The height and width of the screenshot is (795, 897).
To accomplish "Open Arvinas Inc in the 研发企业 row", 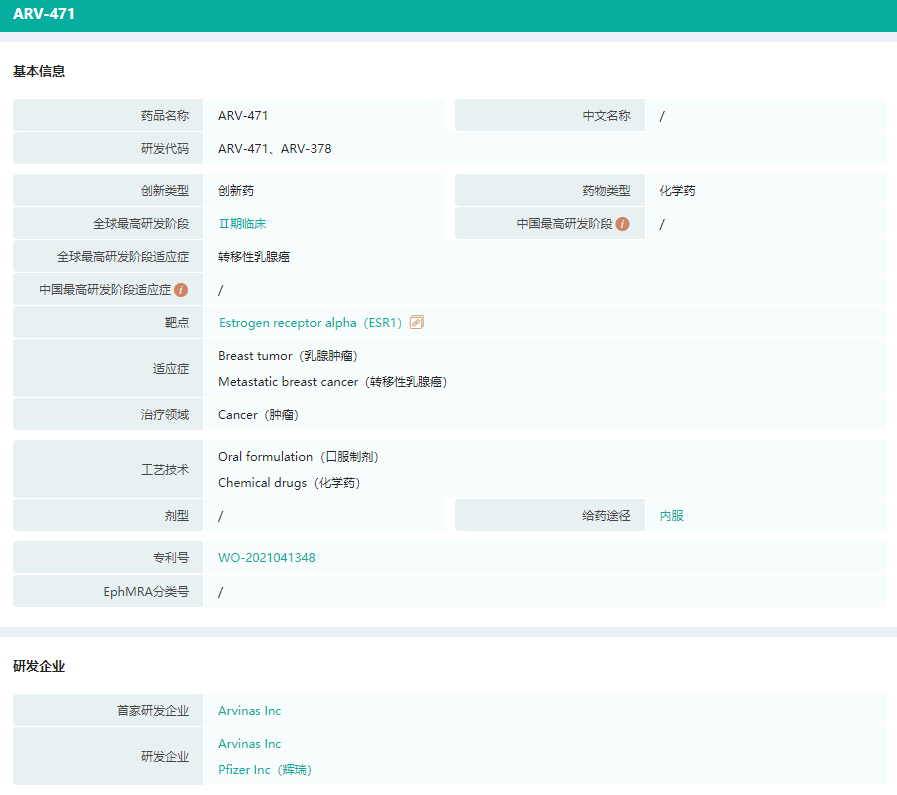I will [250, 744].
